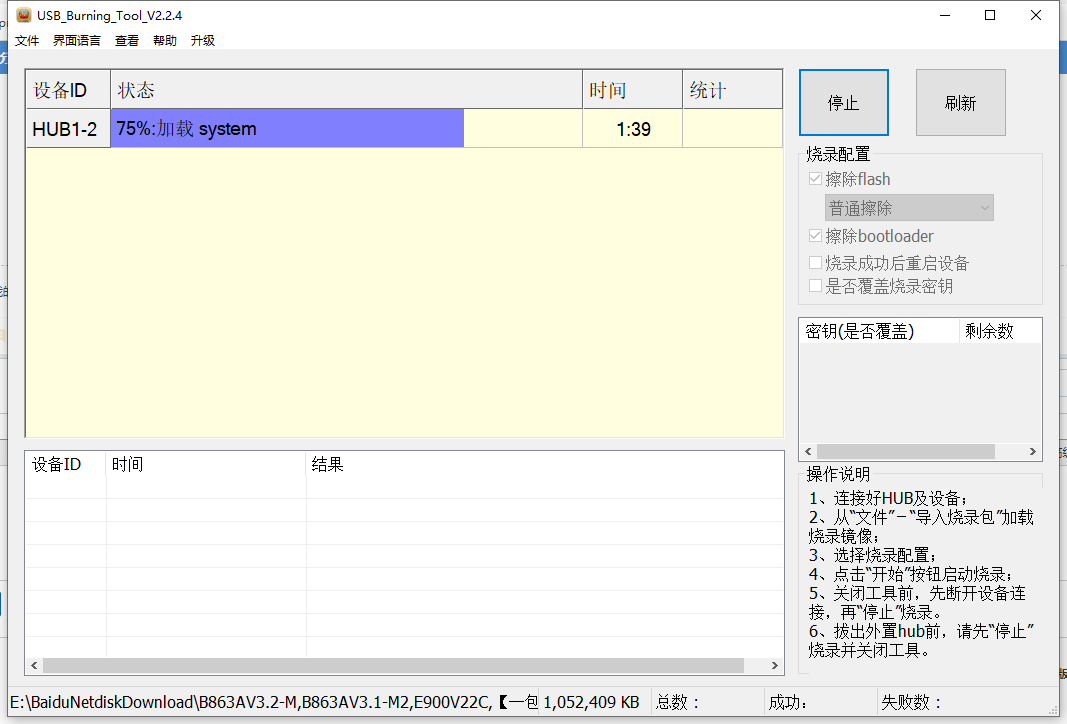The image size is (1067, 724).
Task: Close the USB Burning Tool window
Action: click(1036, 15)
